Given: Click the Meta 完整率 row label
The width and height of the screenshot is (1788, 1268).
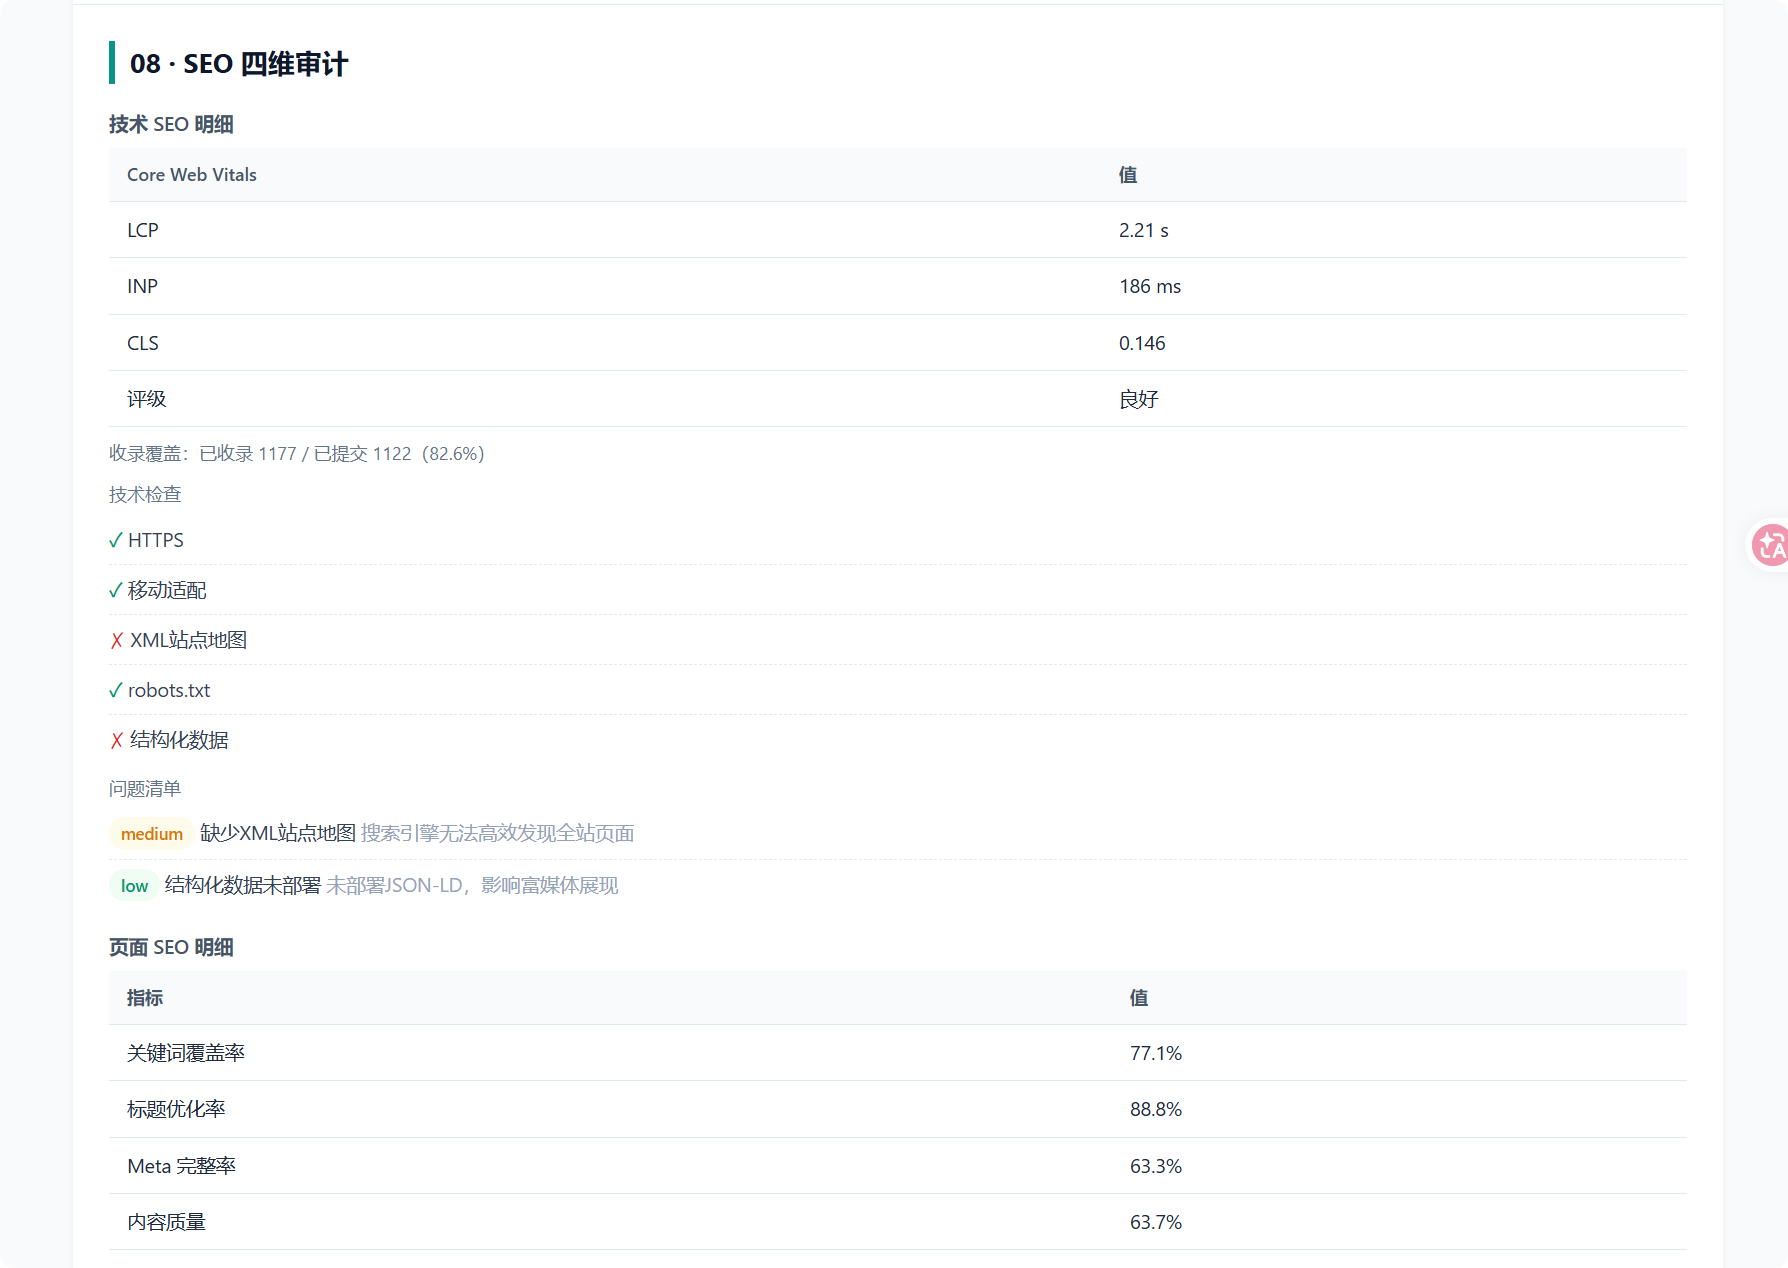Looking at the screenshot, I should coord(182,1166).
